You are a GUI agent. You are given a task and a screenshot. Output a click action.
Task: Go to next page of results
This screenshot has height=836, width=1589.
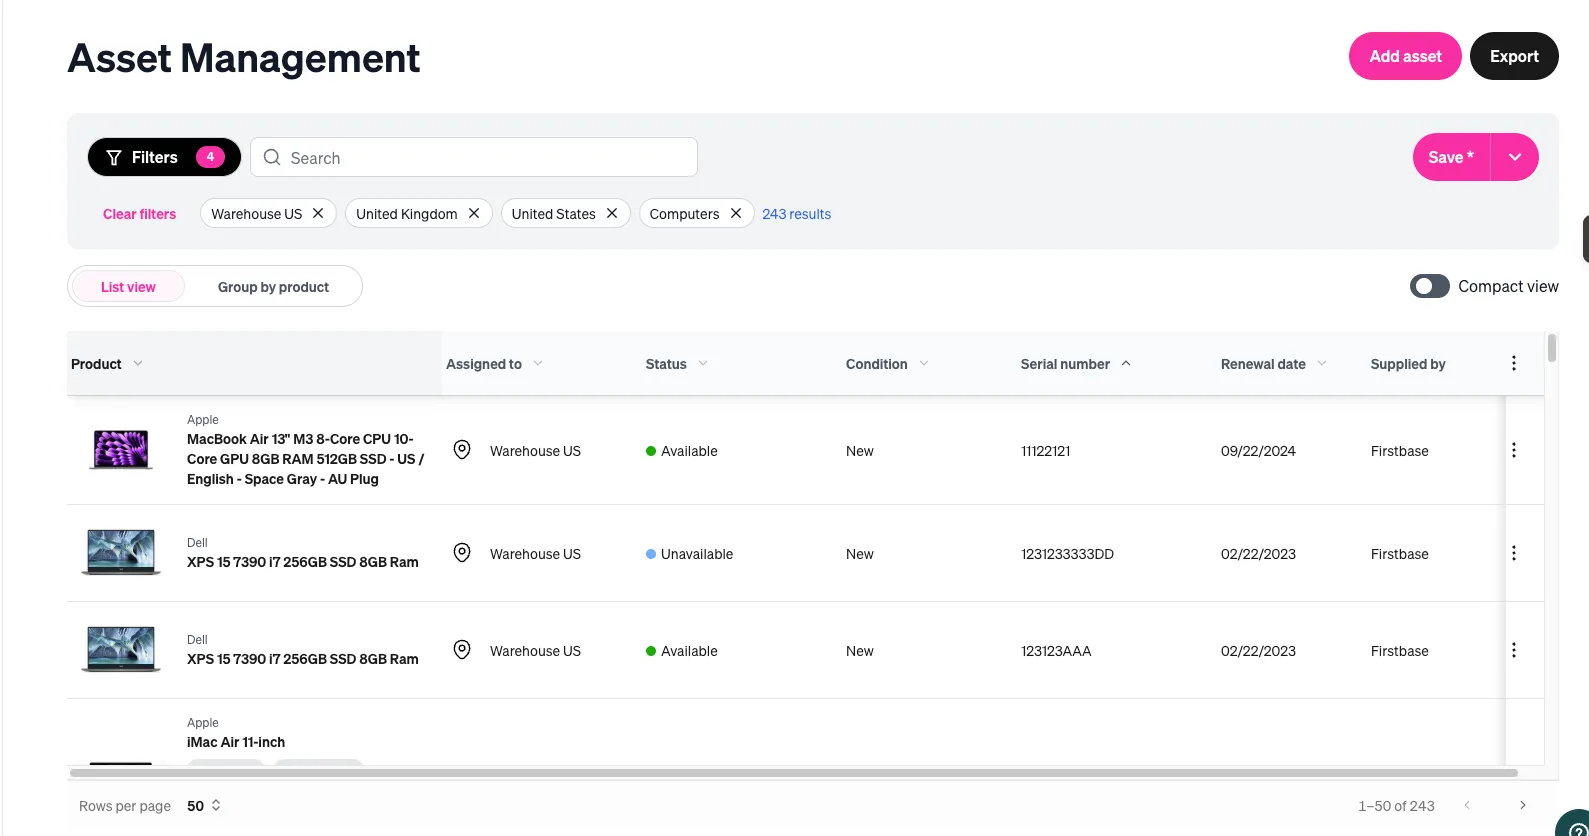pyautogui.click(x=1522, y=806)
